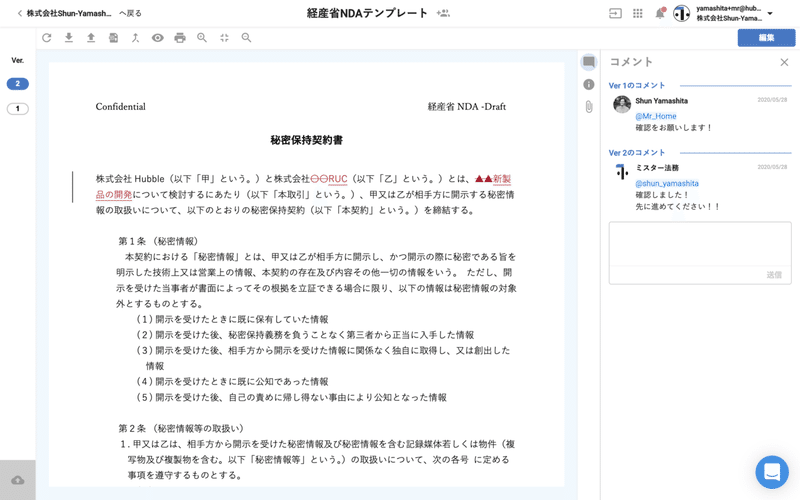800x500 pixels.
Task: Click list item (1) 既に保有していた情報
Action: coord(232,319)
